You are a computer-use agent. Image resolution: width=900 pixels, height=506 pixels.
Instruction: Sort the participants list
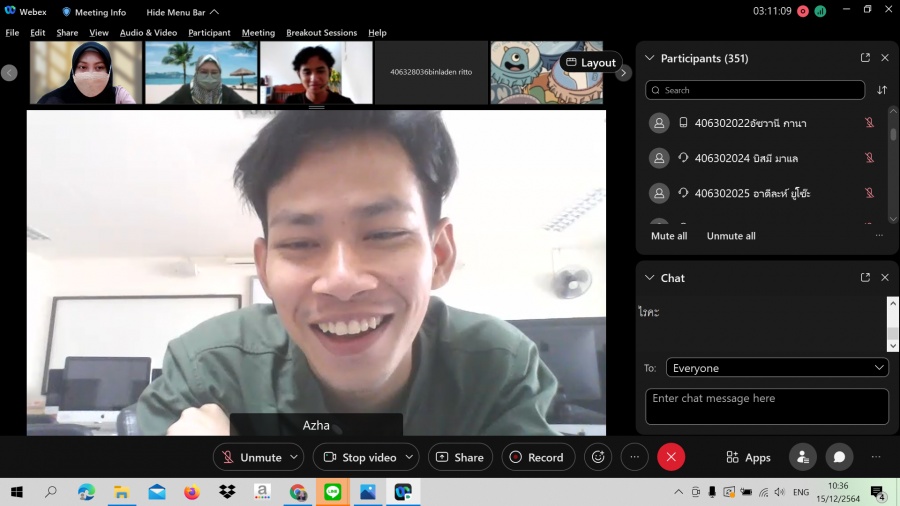(882, 90)
